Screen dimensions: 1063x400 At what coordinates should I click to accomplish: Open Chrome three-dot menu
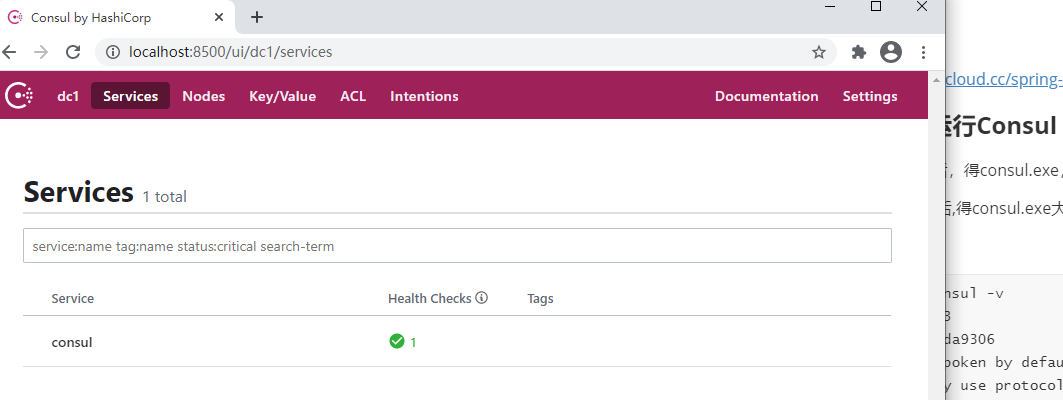(x=922, y=52)
